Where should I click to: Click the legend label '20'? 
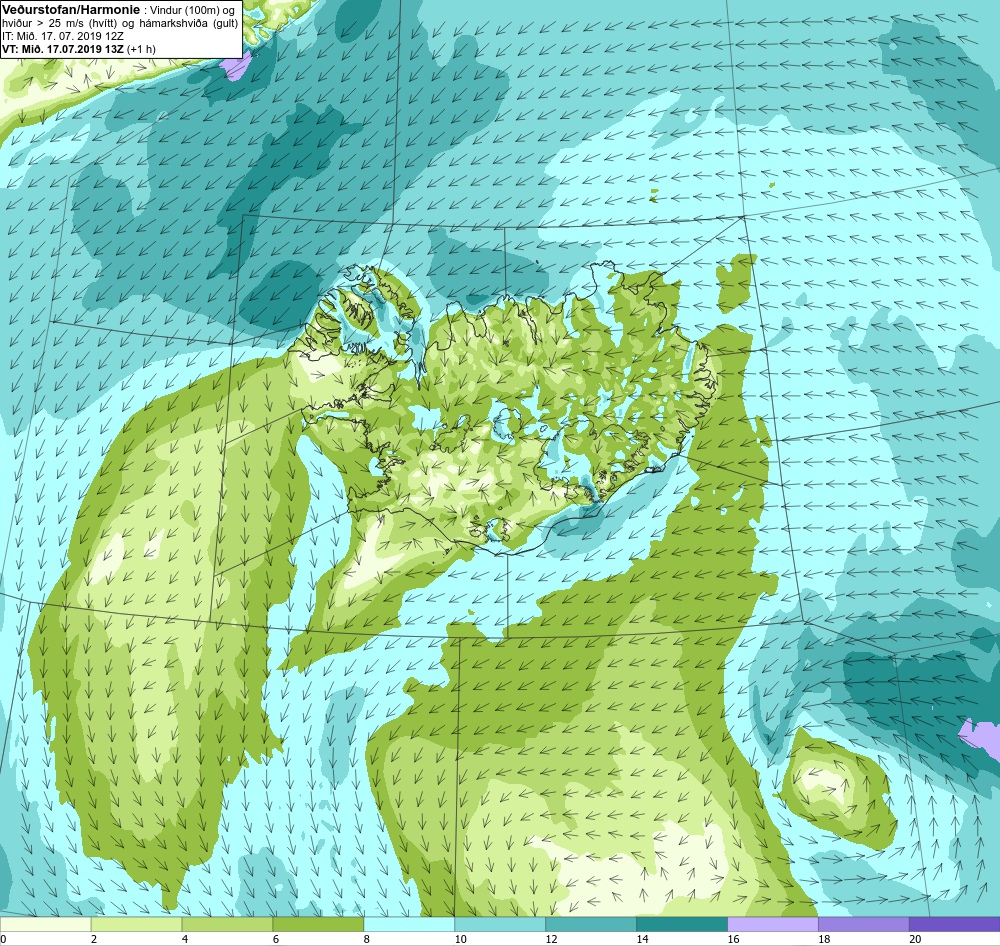[x=915, y=938]
